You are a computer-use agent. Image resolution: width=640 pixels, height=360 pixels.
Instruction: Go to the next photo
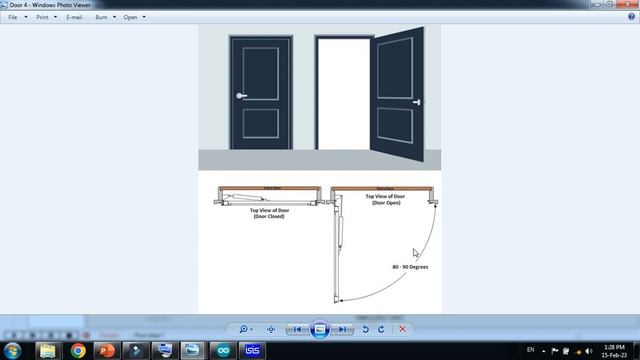342,329
